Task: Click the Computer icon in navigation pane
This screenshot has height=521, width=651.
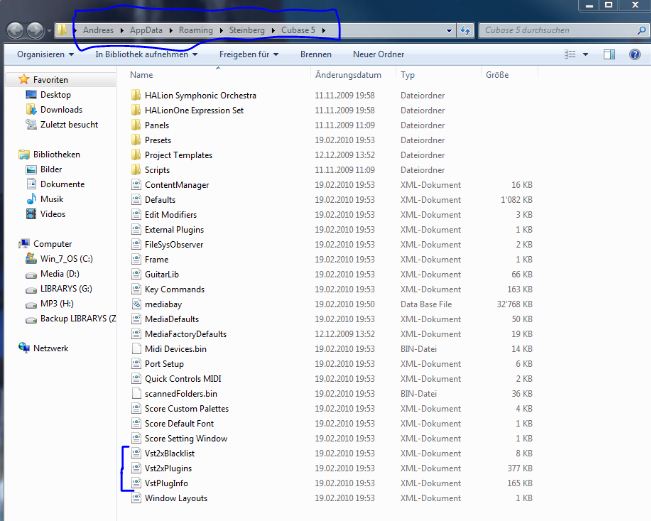Action: [24, 243]
